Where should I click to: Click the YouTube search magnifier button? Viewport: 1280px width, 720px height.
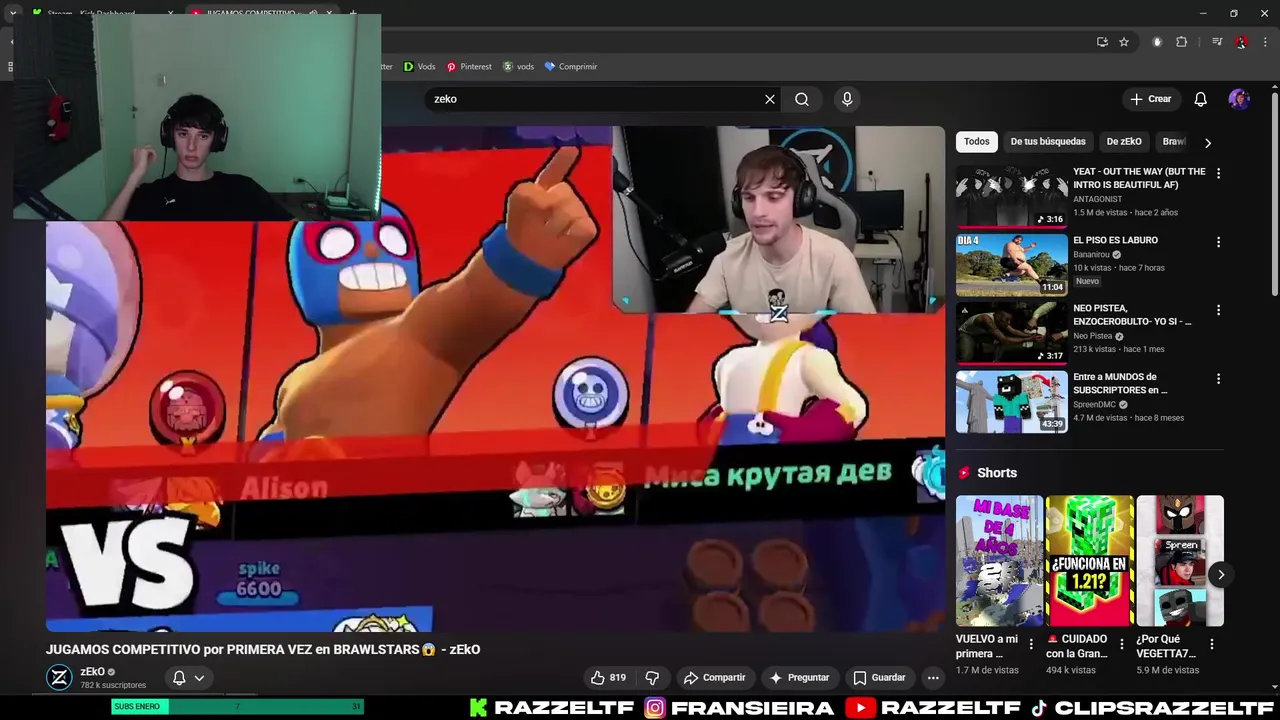pos(802,99)
